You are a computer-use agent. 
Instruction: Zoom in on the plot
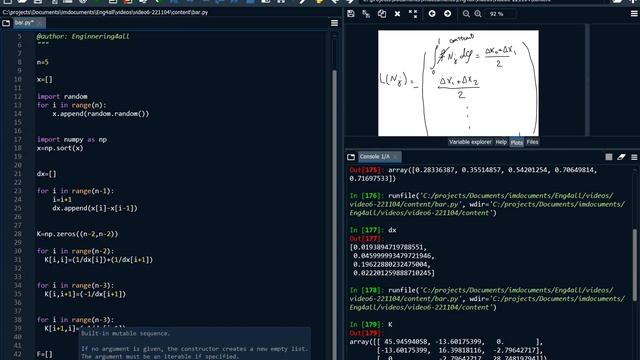coord(478,14)
